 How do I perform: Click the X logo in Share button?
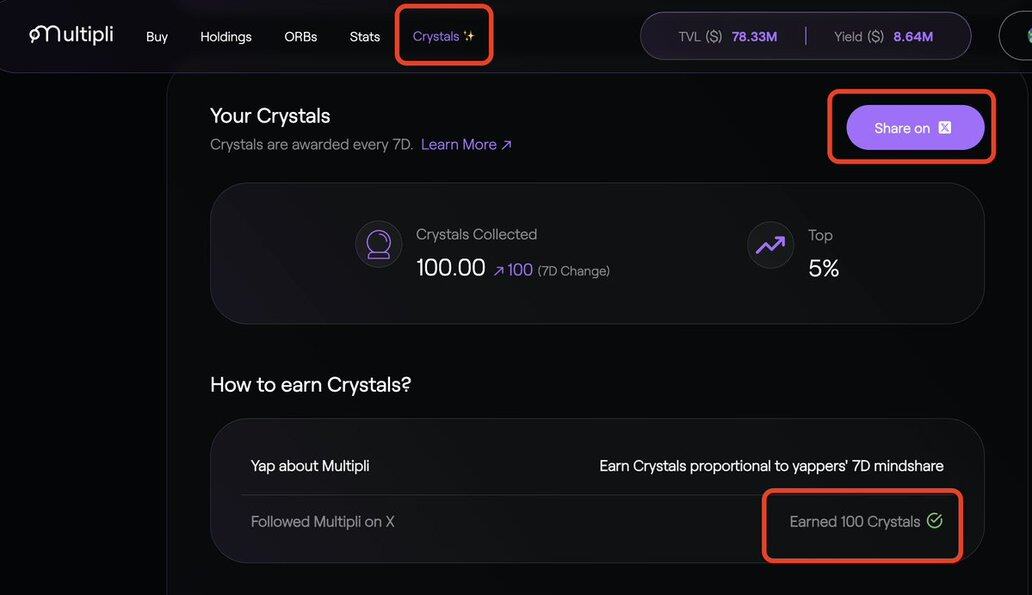[945, 128]
